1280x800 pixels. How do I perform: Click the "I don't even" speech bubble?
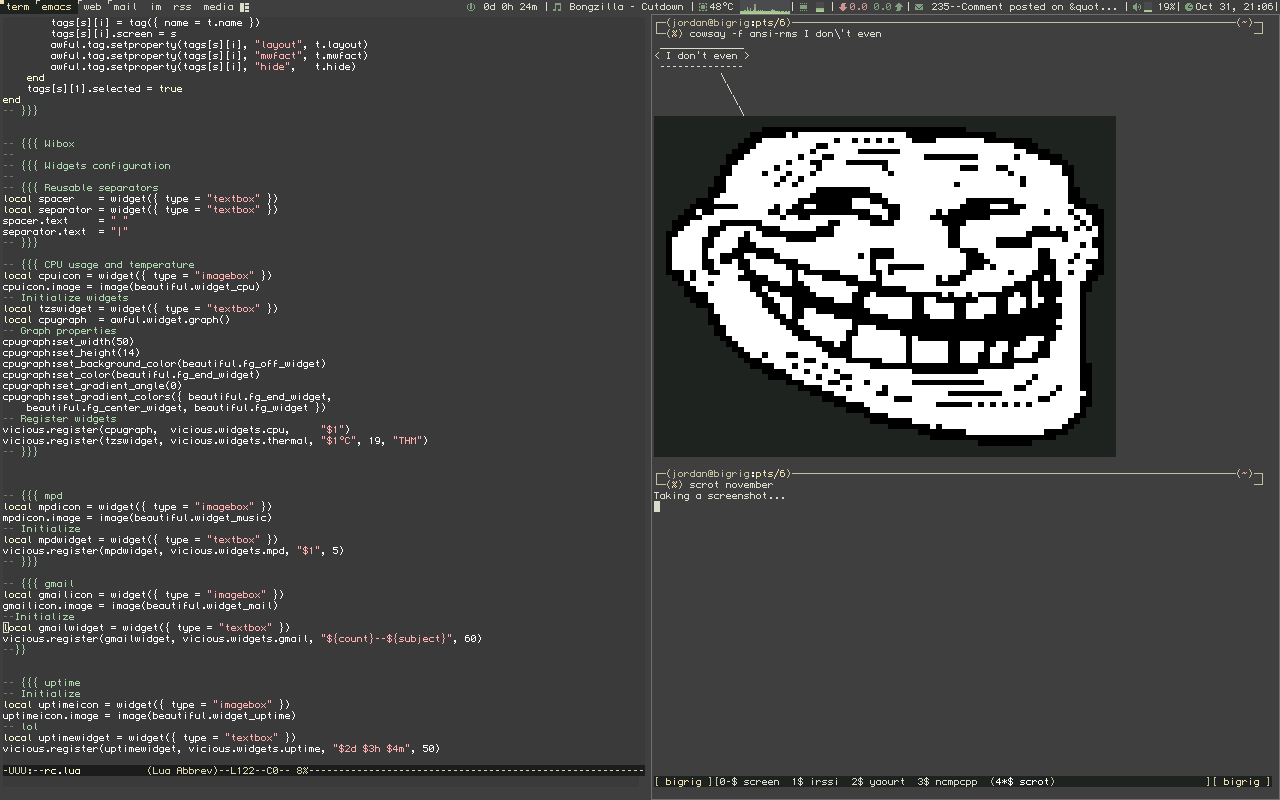pos(701,56)
